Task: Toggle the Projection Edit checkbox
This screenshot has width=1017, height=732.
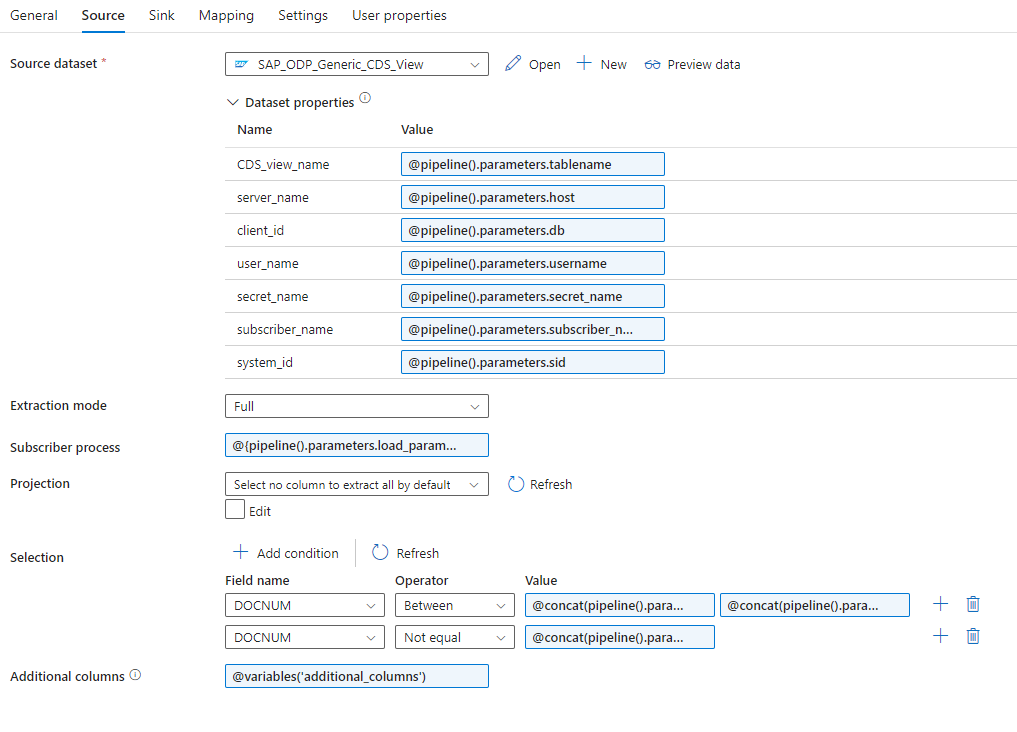Action: (x=235, y=510)
